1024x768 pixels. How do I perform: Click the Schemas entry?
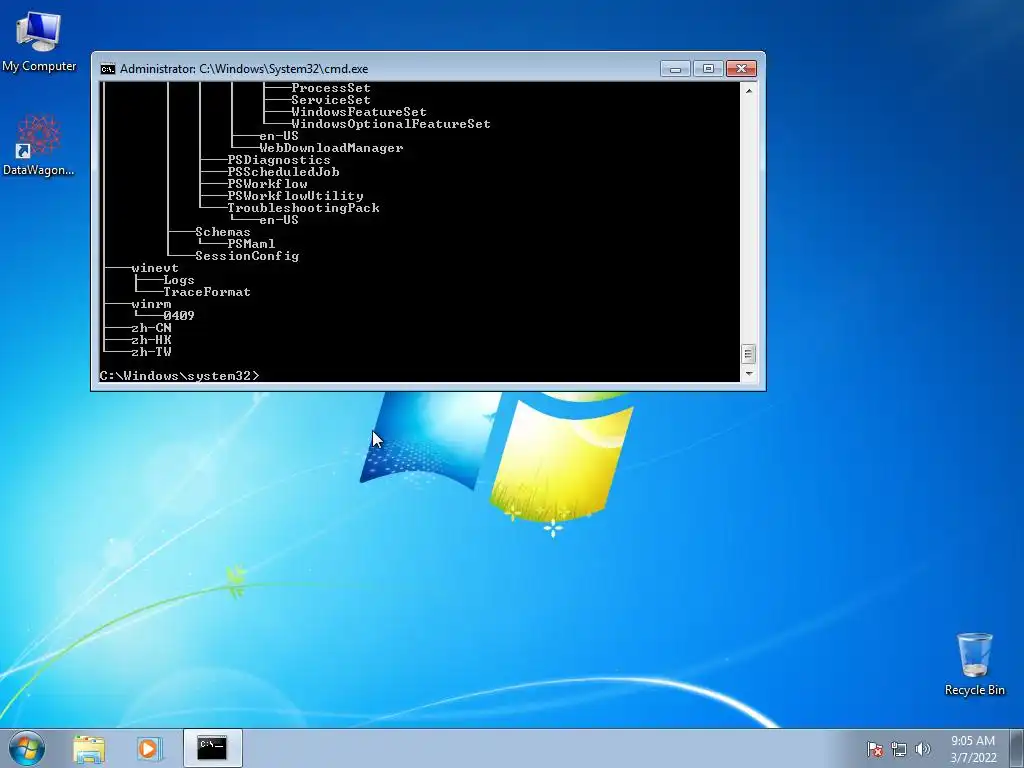pyautogui.click(x=223, y=232)
